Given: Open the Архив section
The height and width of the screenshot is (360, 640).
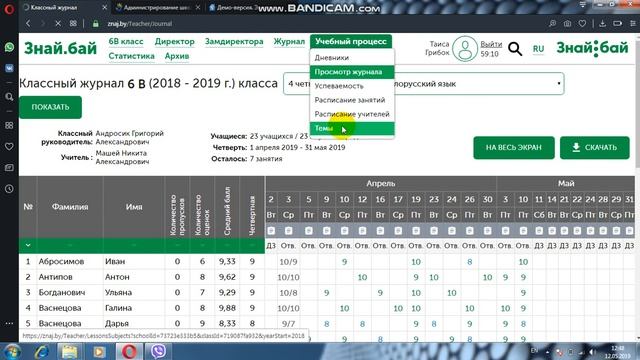Looking at the screenshot, I should 177,56.
